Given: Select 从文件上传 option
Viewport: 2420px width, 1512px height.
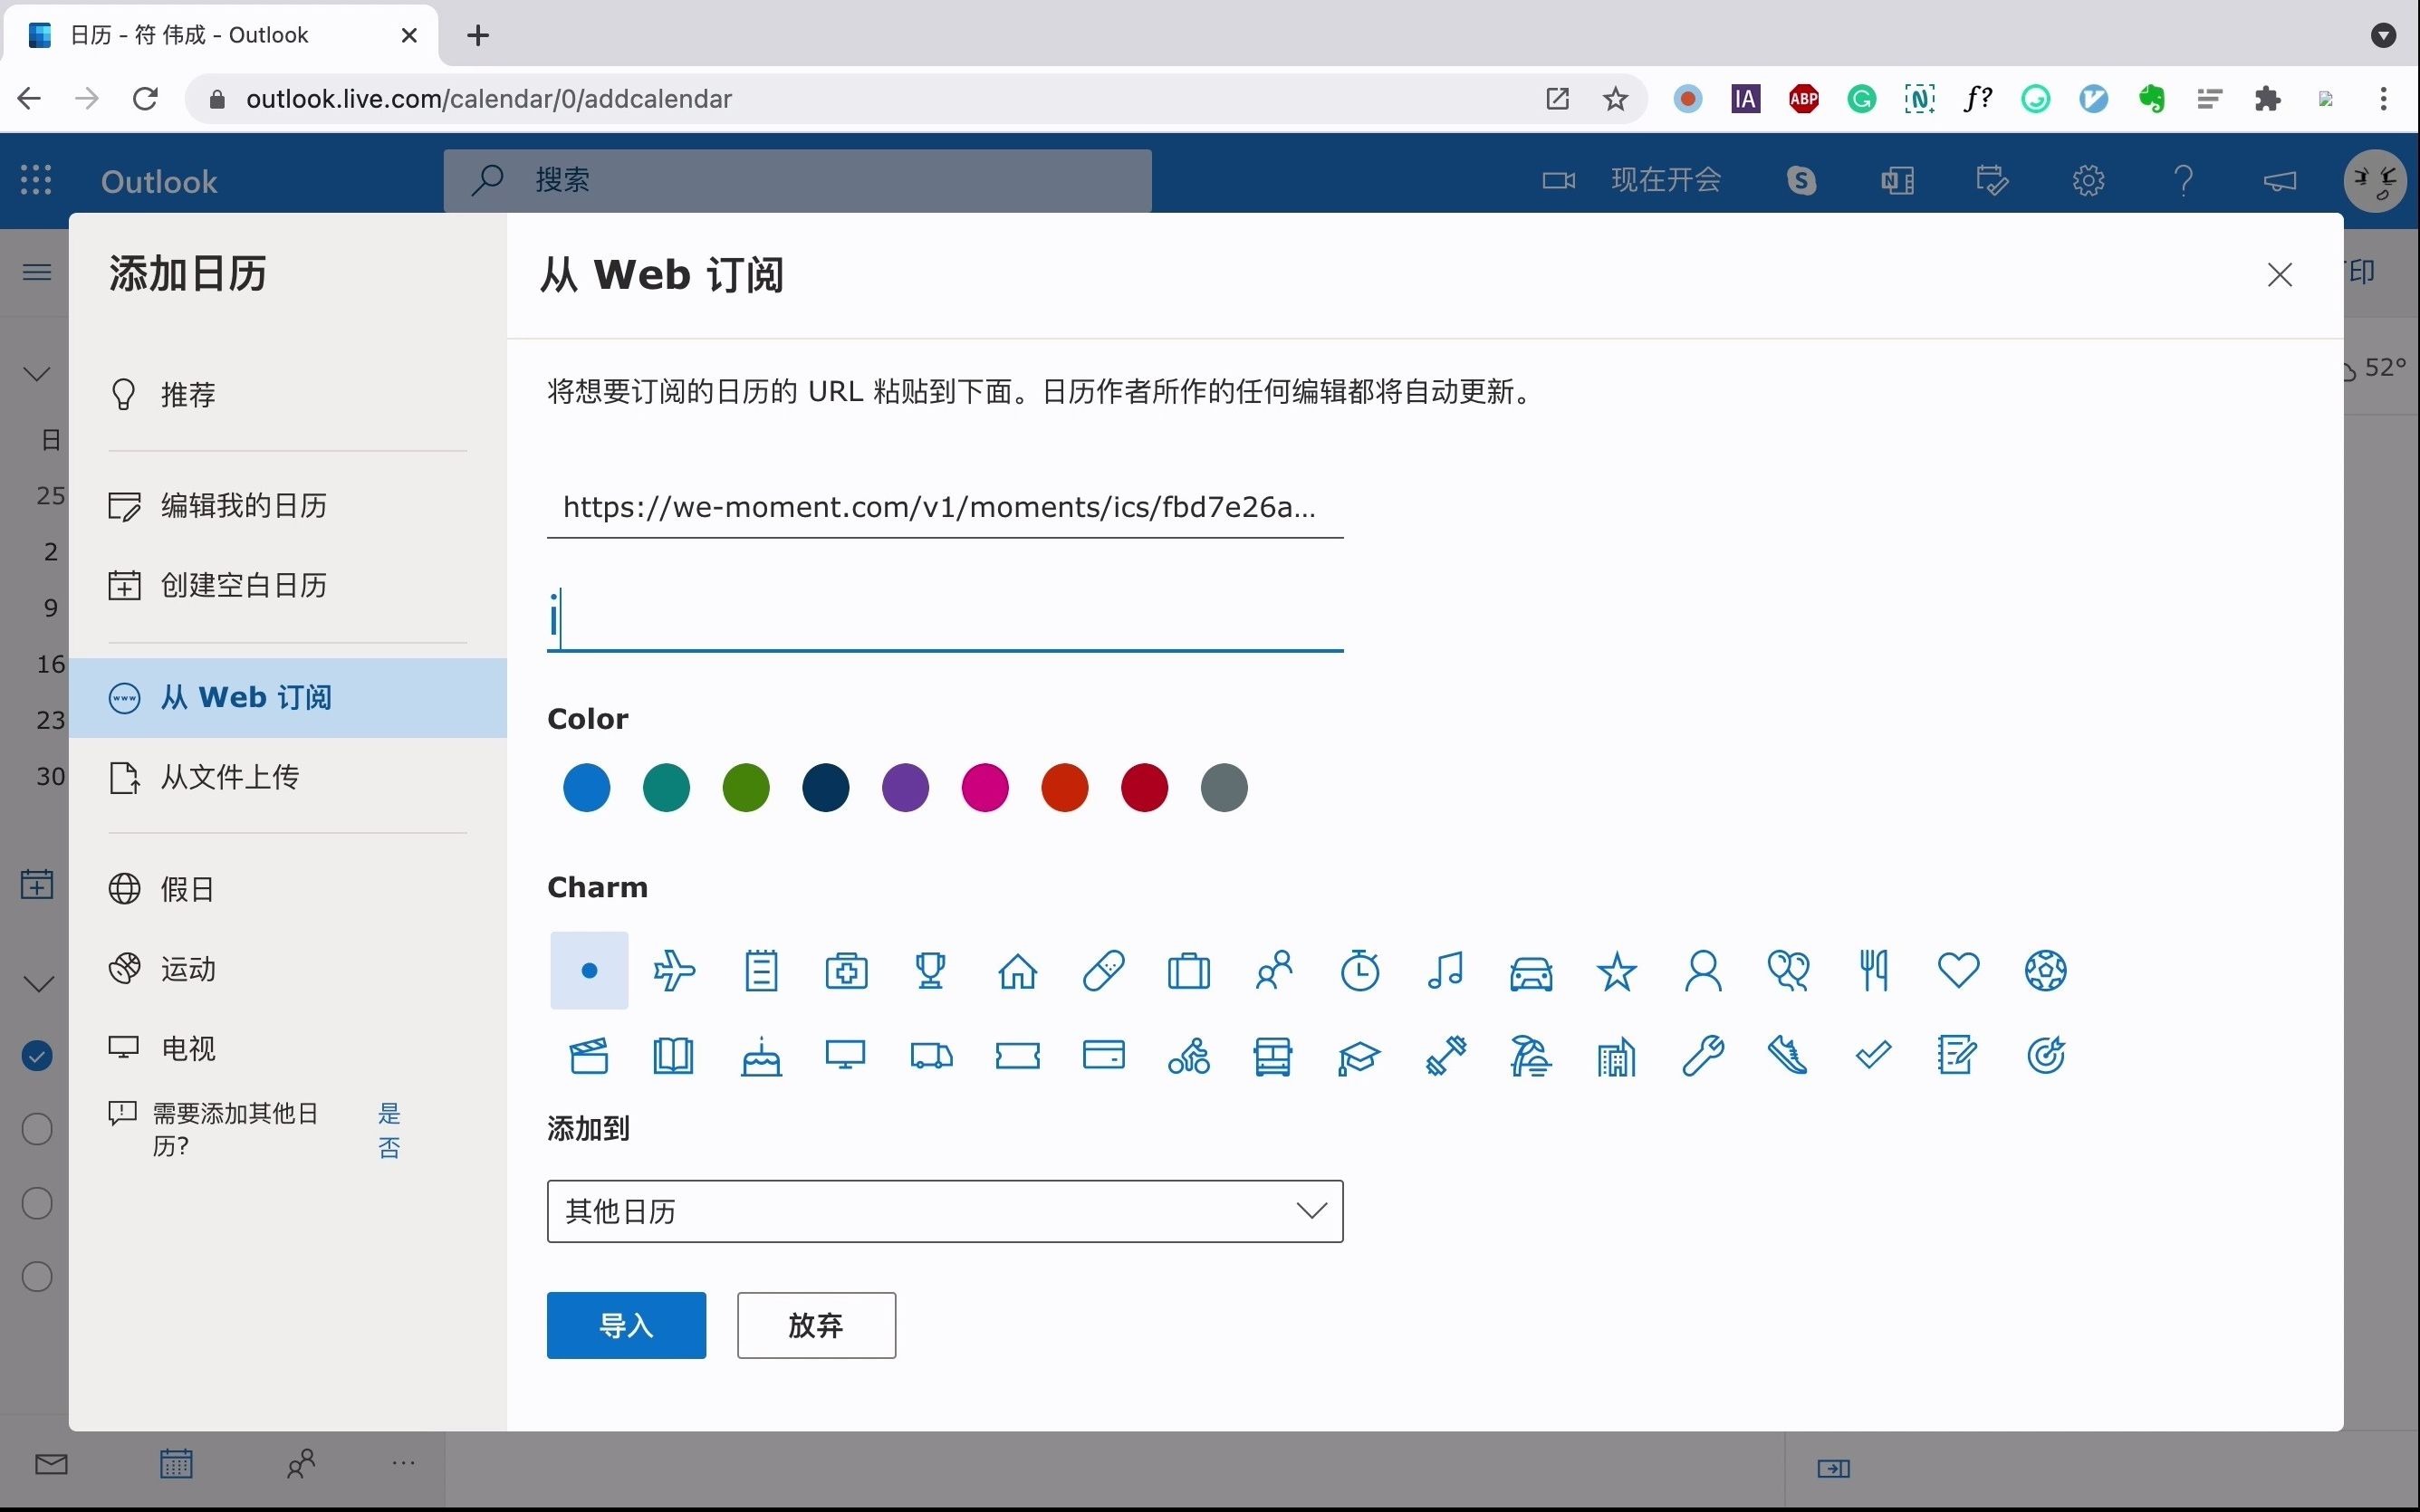Looking at the screenshot, I should click(288, 777).
